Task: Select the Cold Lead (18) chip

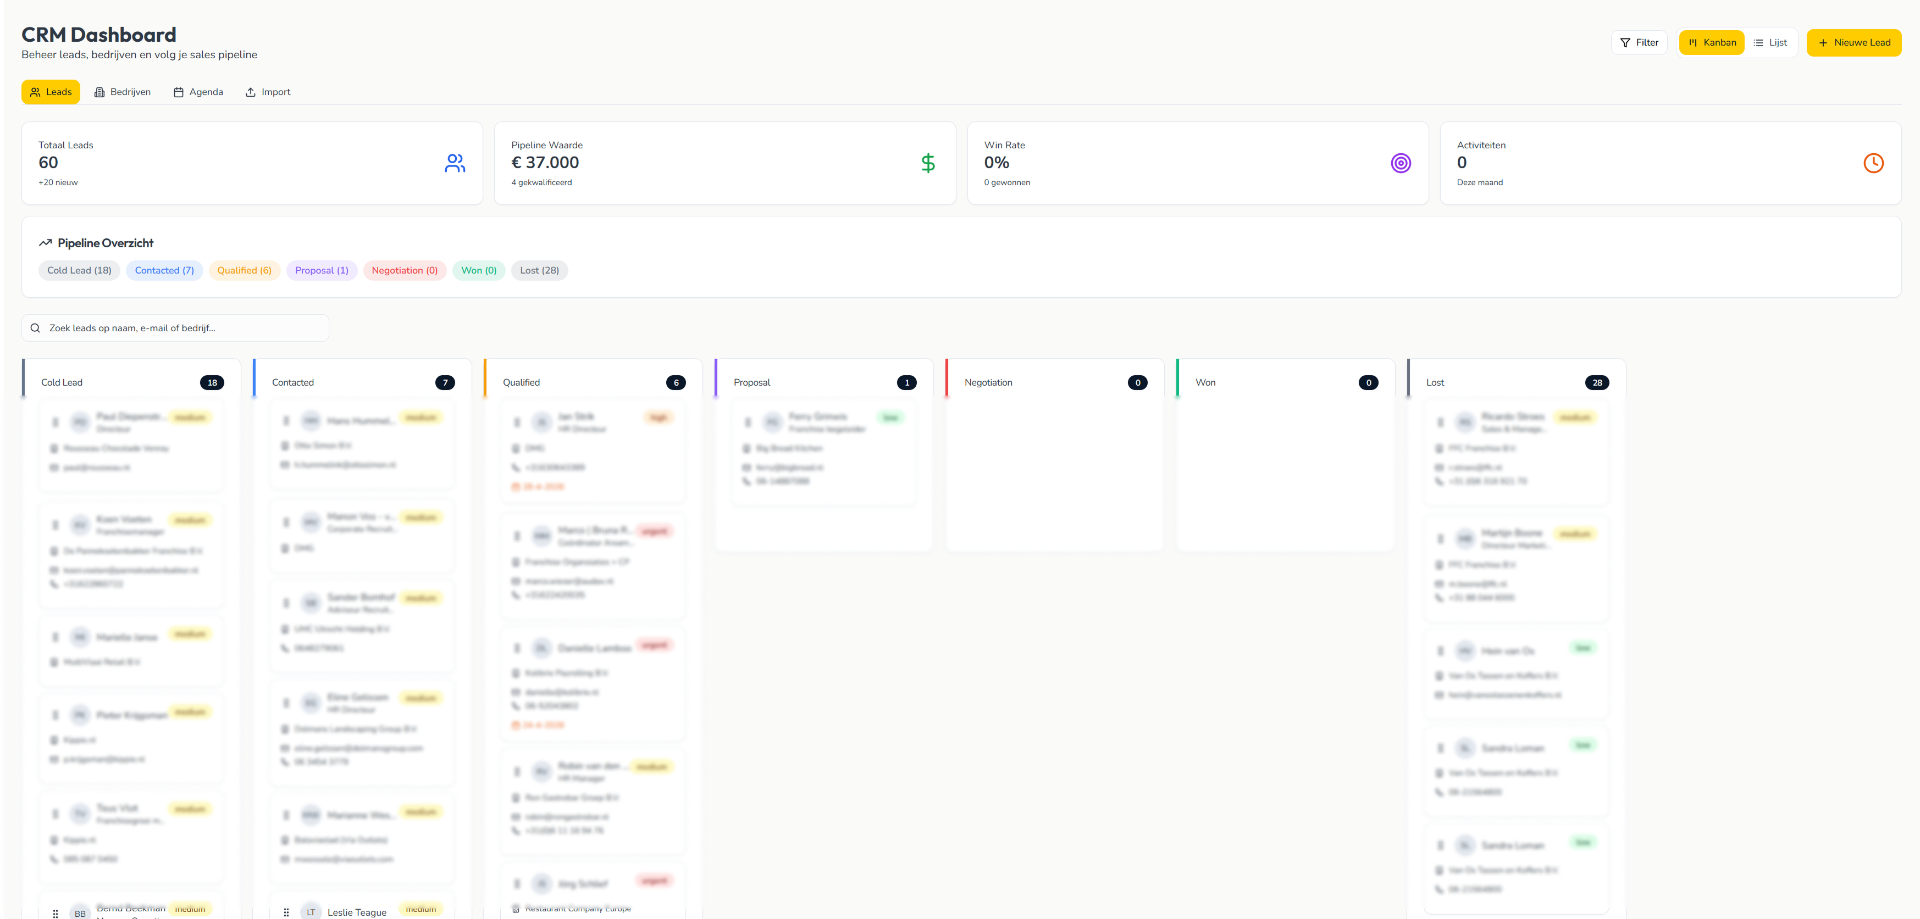Action: pyautogui.click(x=79, y=271)
